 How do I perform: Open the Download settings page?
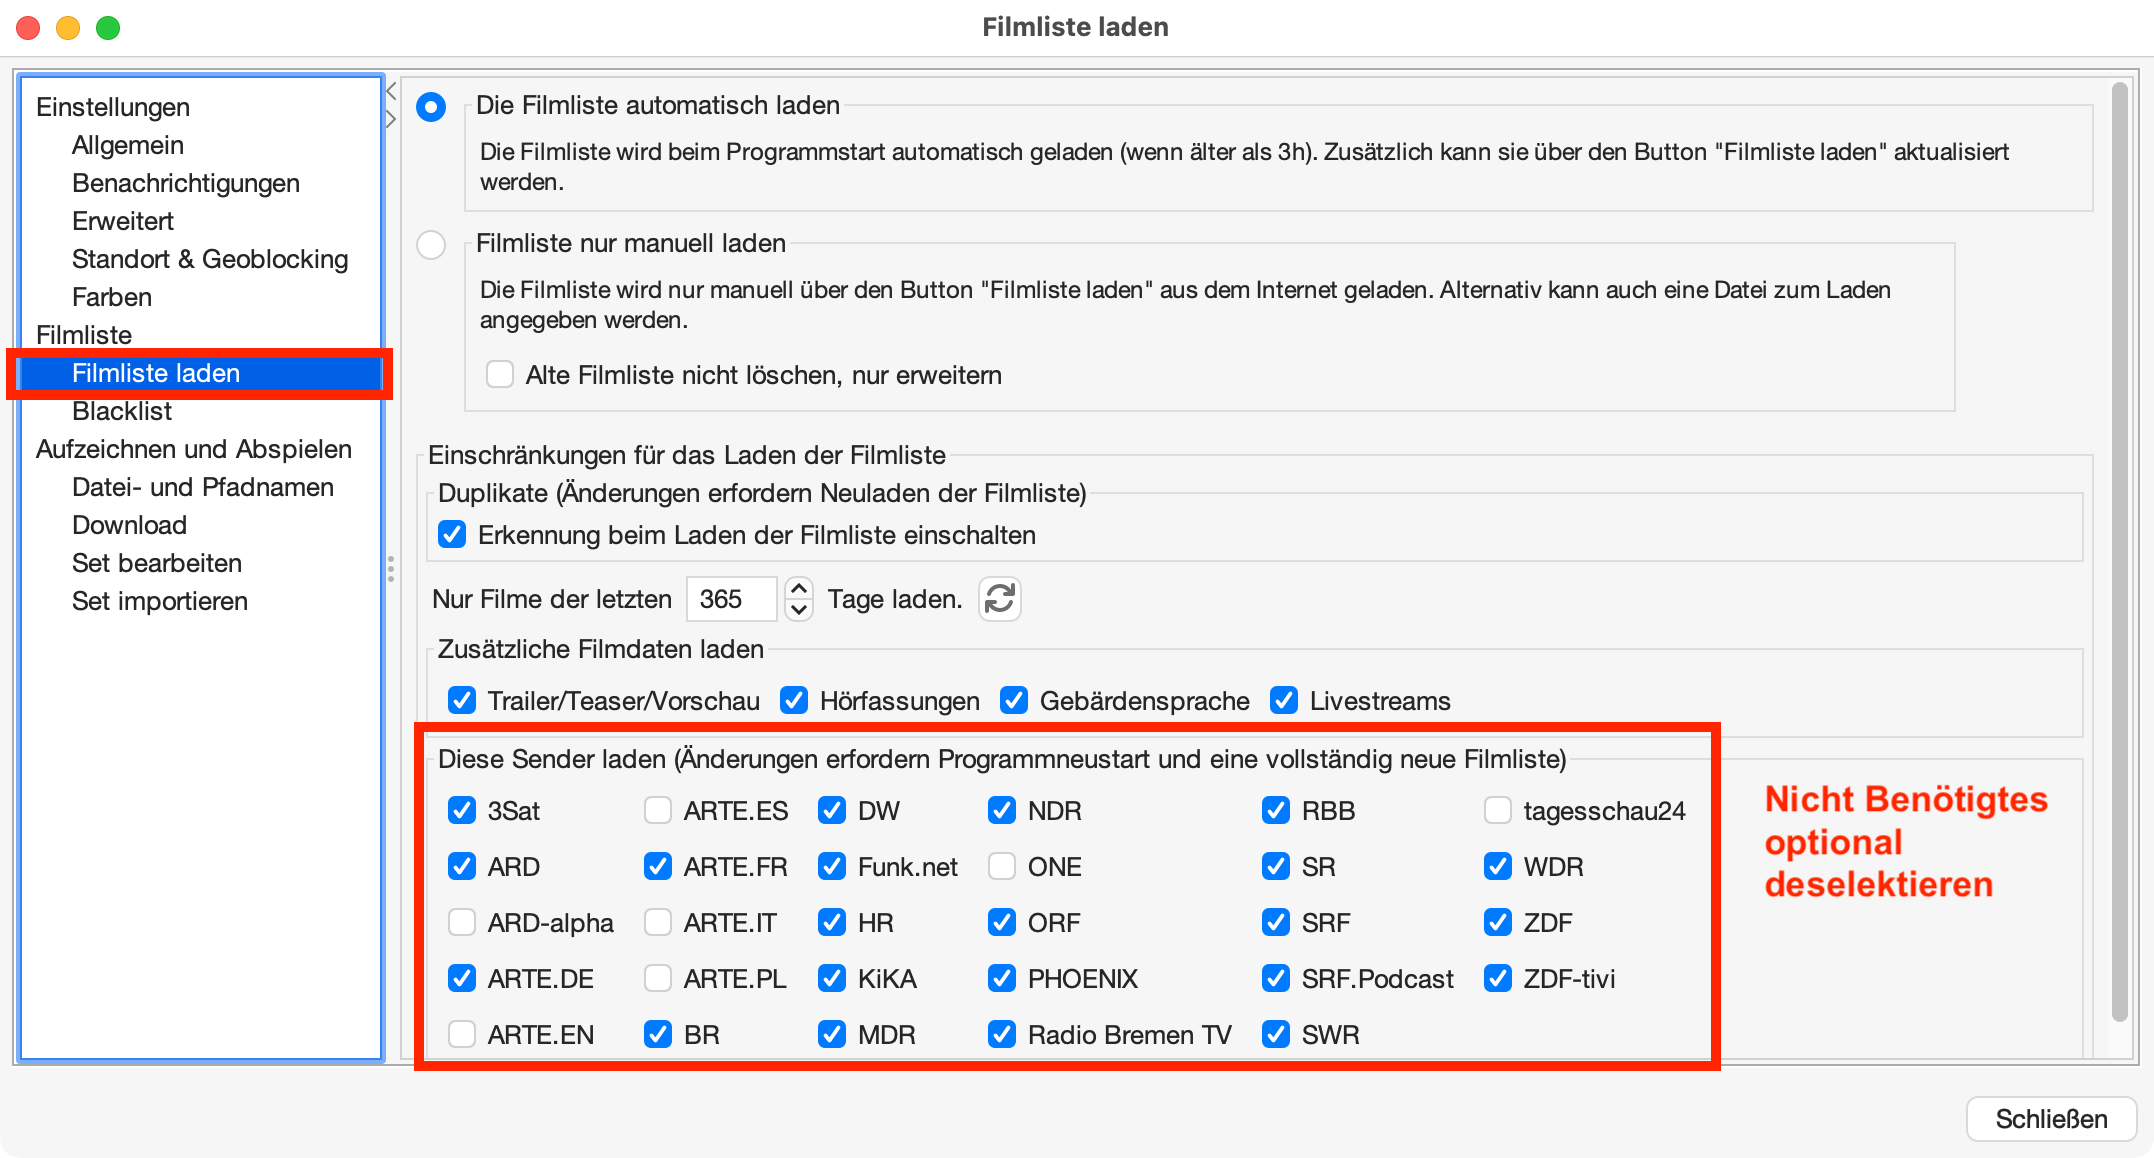[130, 525]
